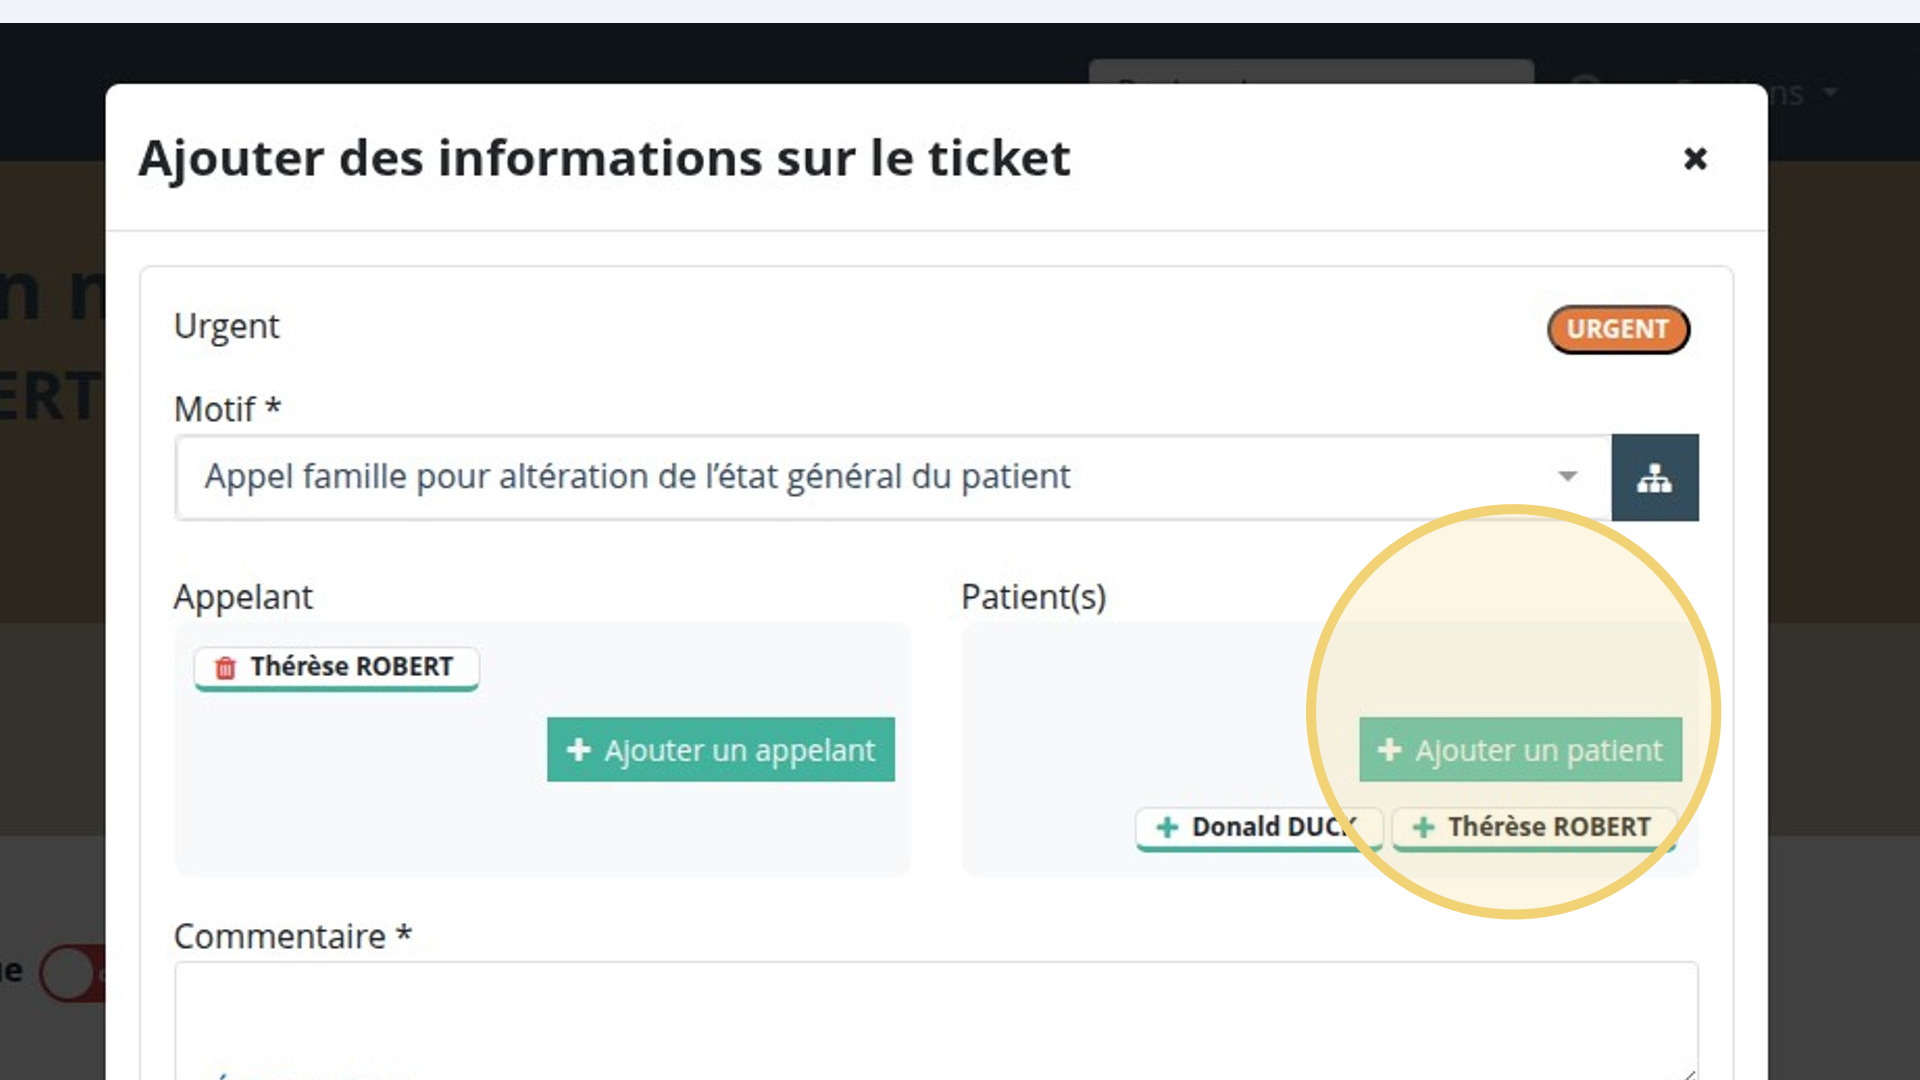Click inside the Commentaire text area
The image size is (1920, 1080).
click(x=936, y=1020)
